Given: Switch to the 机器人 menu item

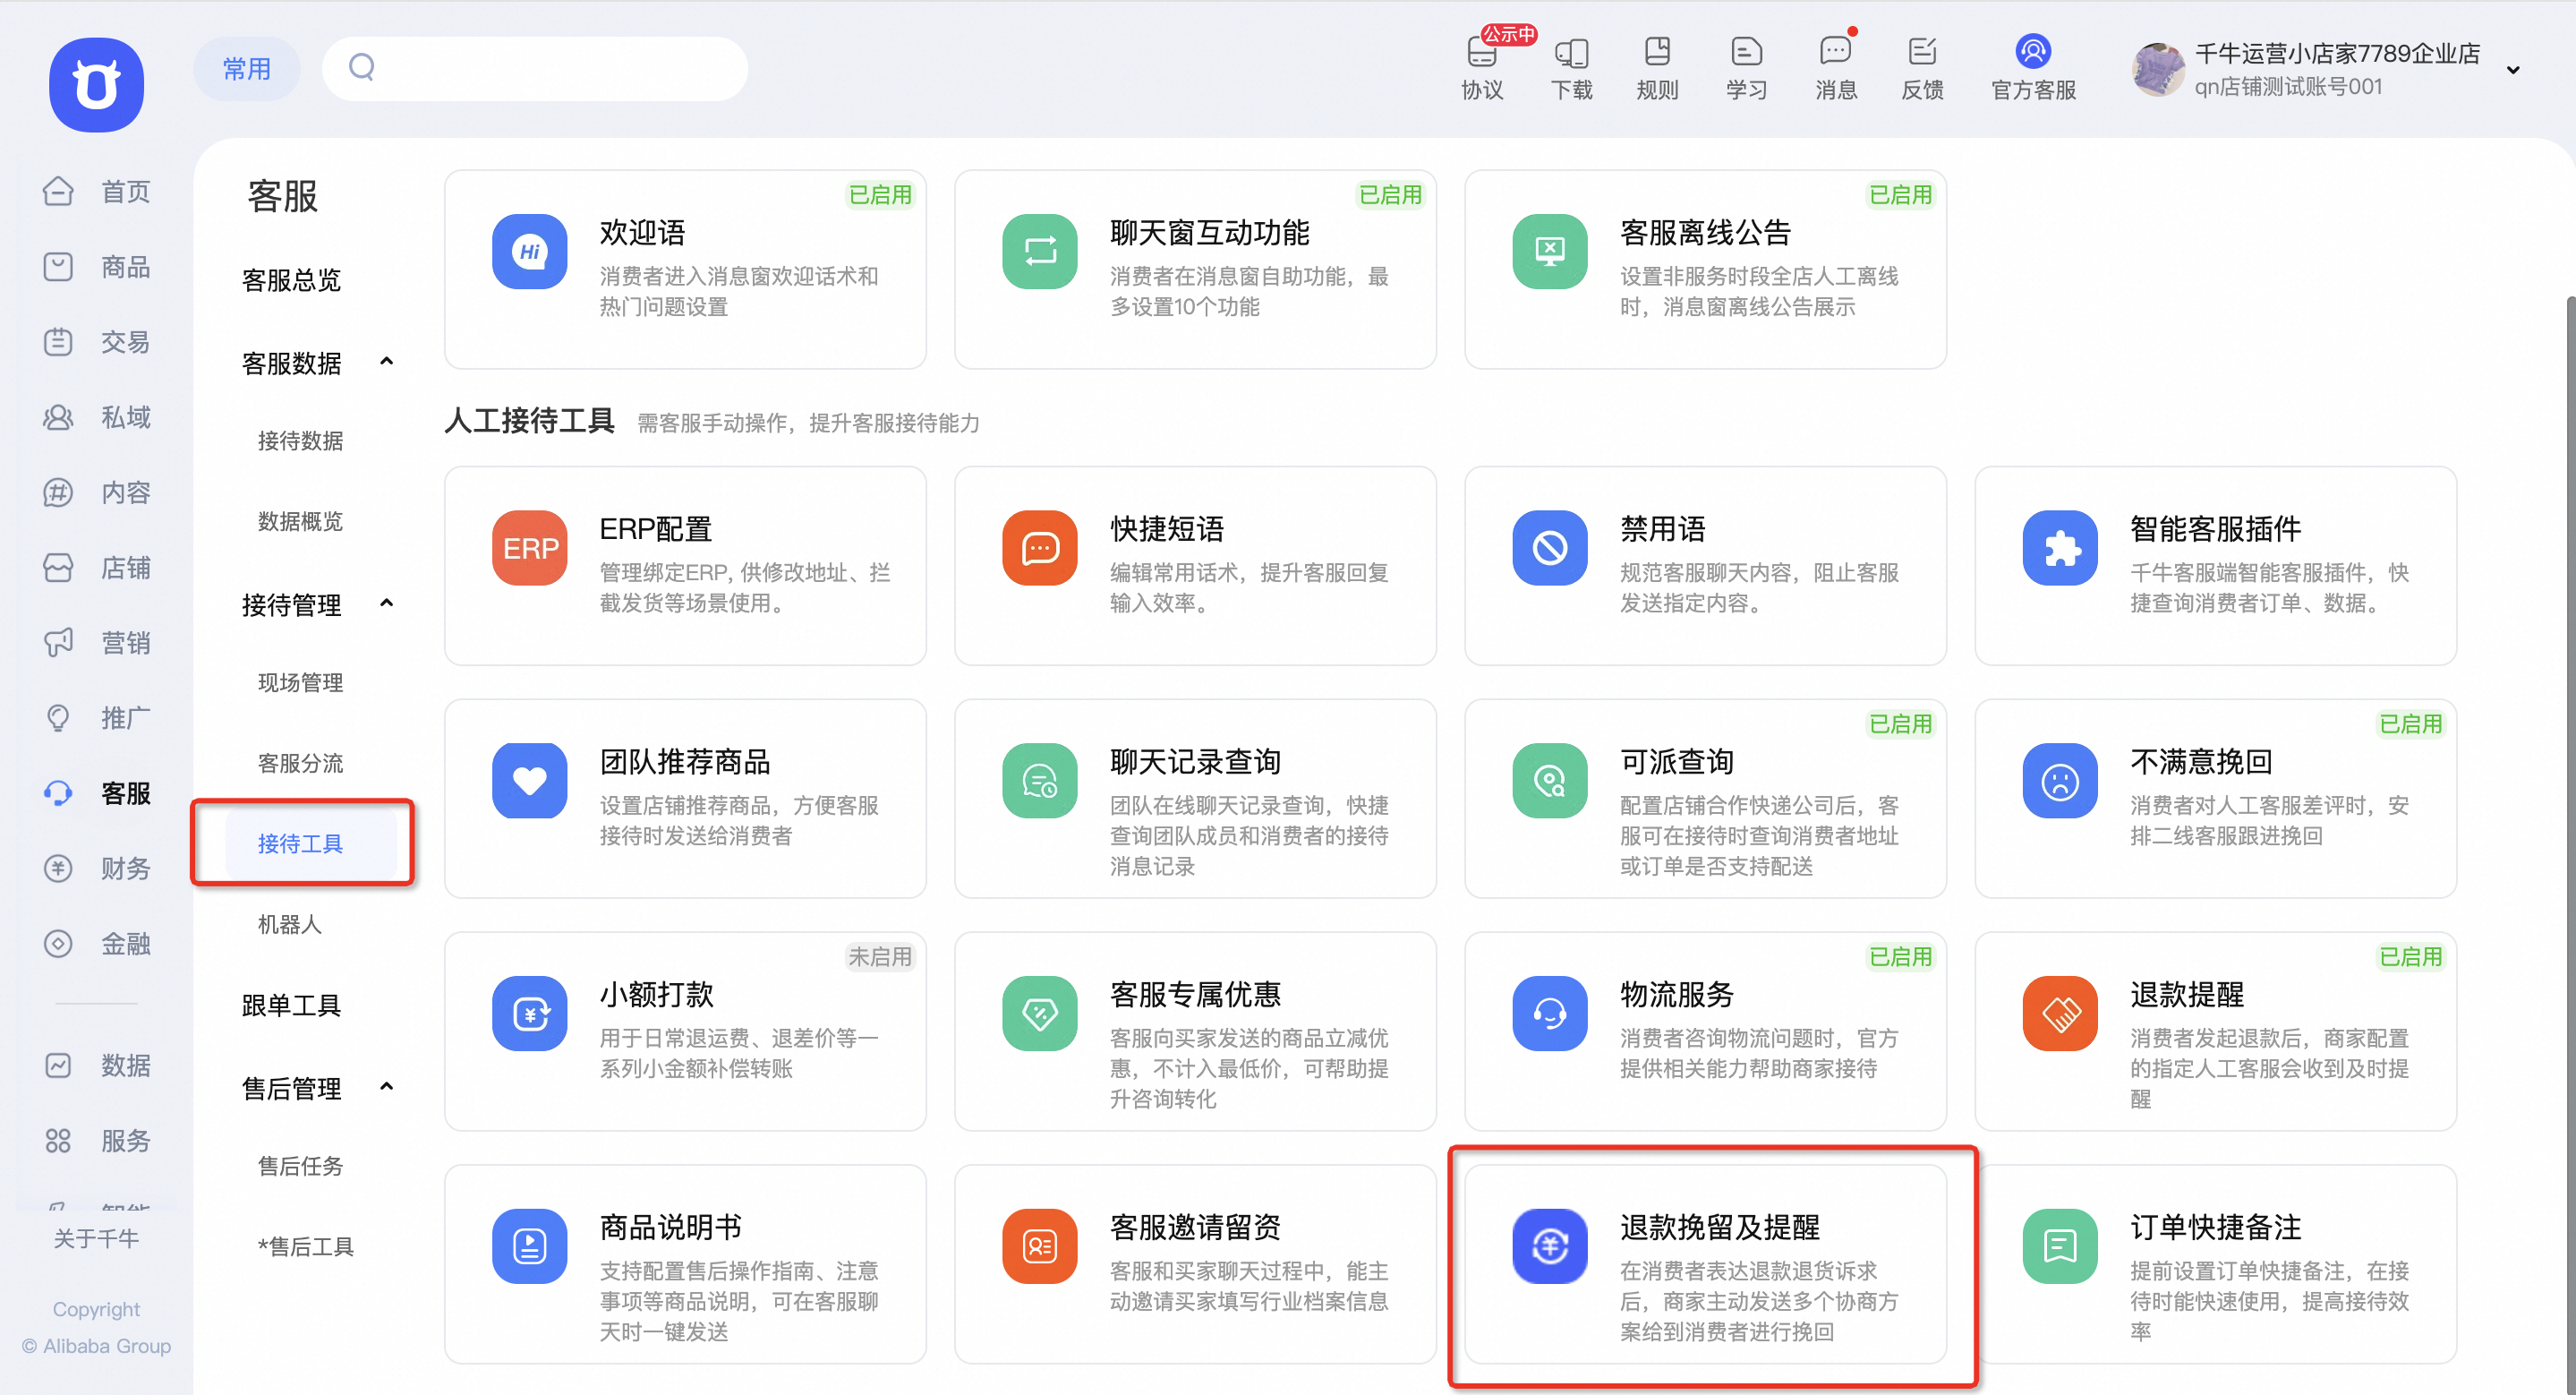Looking at the screenshot, I should coord(289,924).
